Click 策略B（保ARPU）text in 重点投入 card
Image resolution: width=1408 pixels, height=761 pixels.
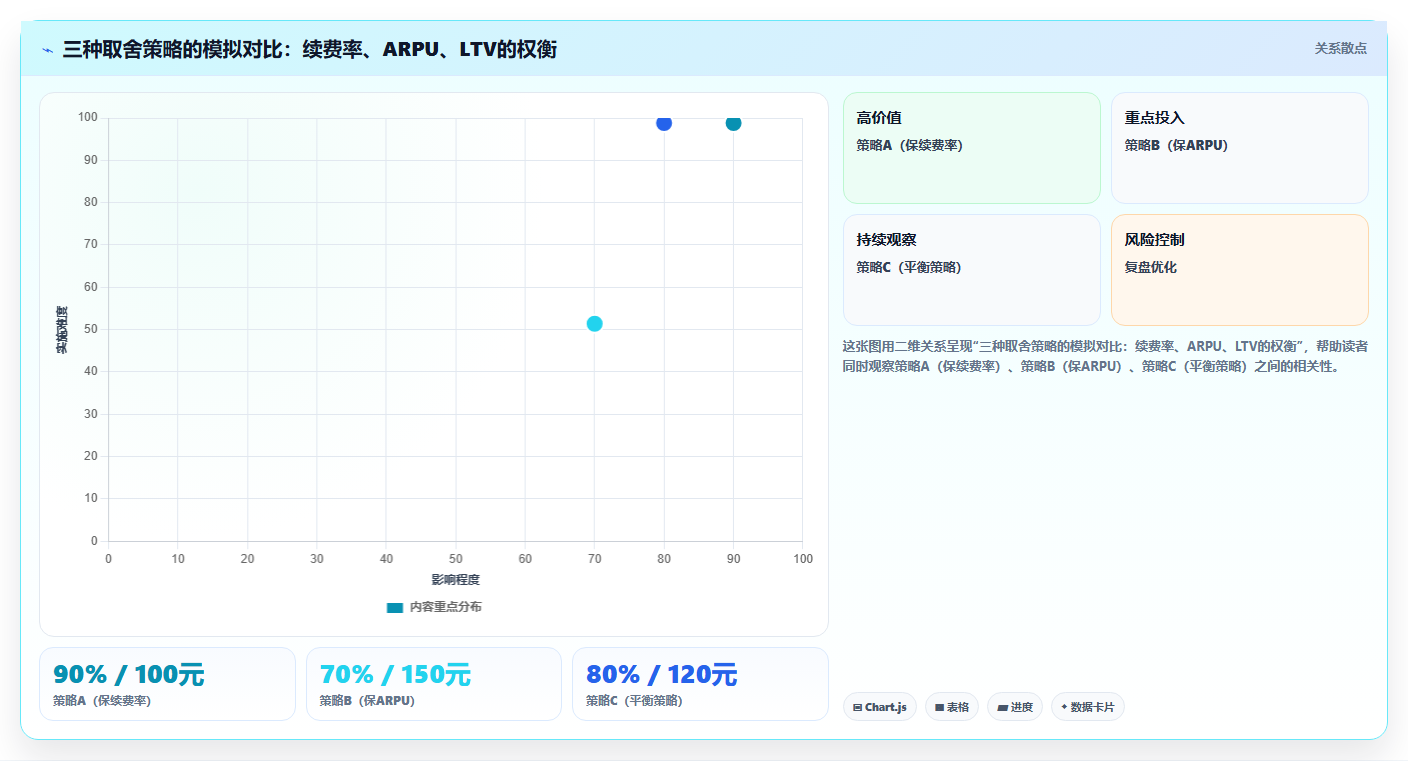(1176, 145)
